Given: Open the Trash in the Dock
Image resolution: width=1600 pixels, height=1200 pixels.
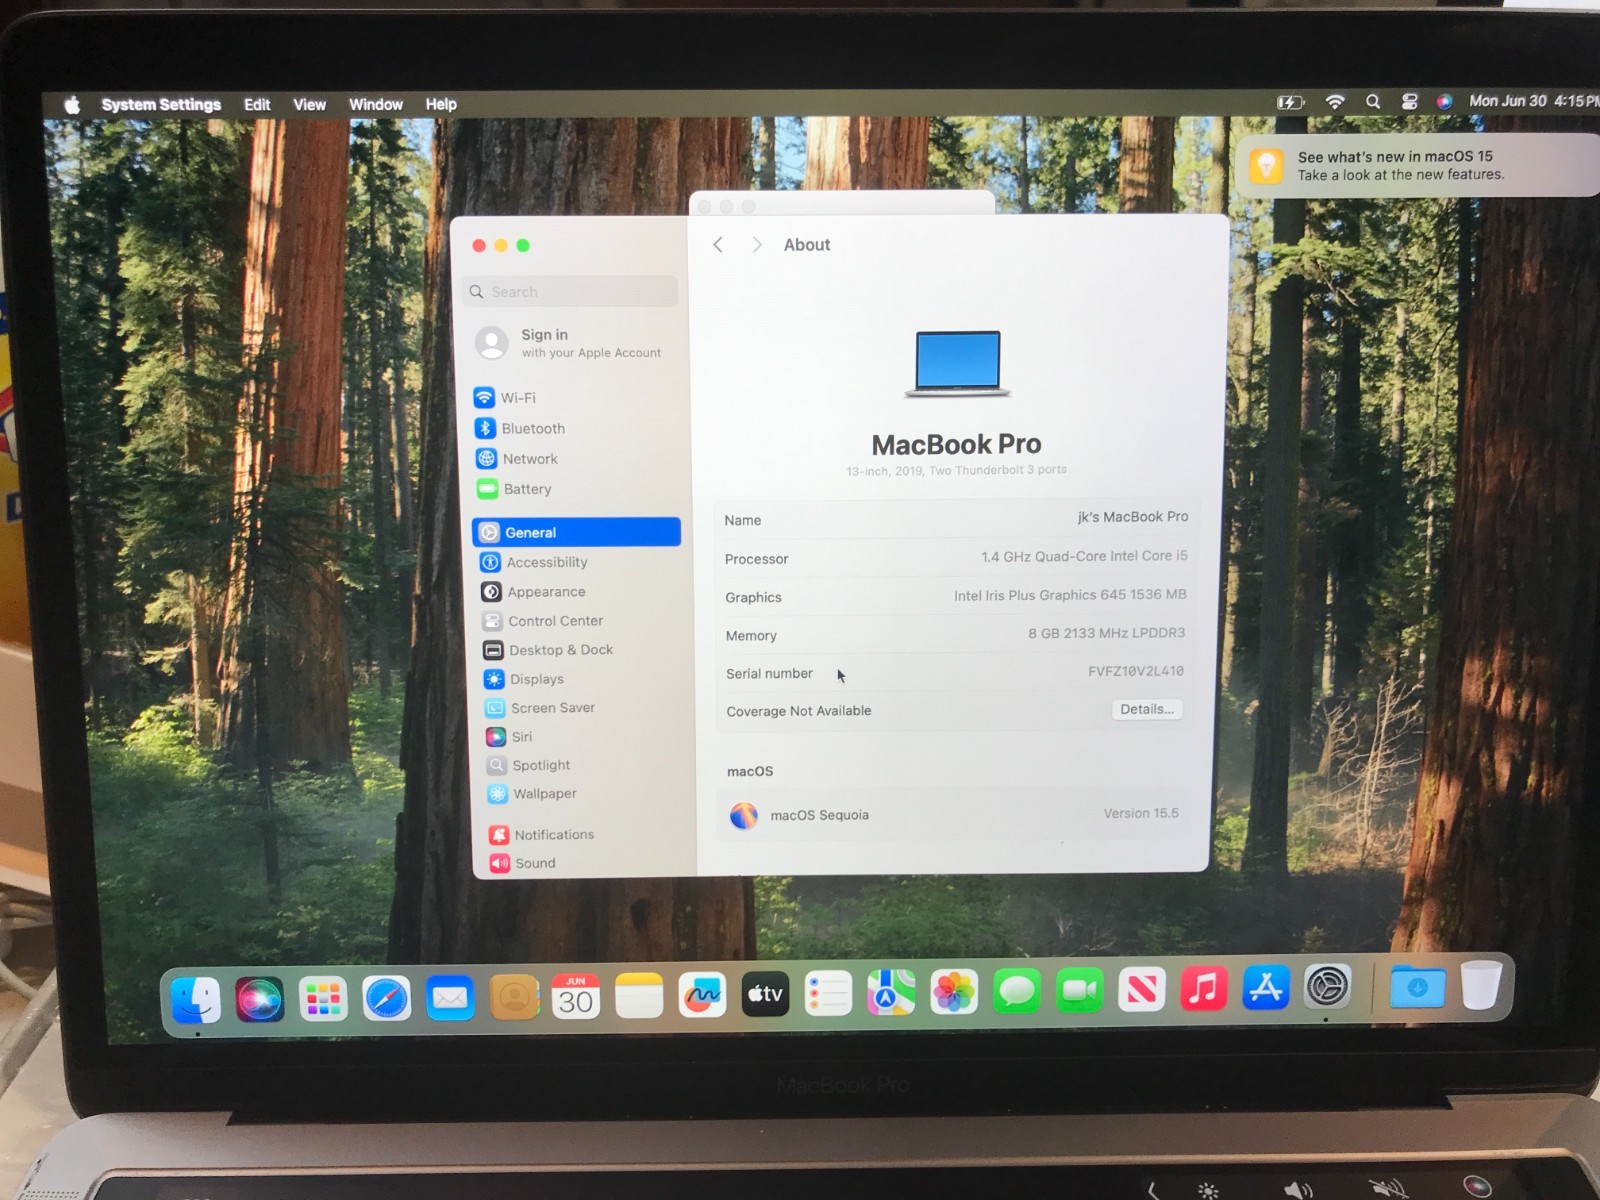Looking at the screenshot, I should point(1481,985).
